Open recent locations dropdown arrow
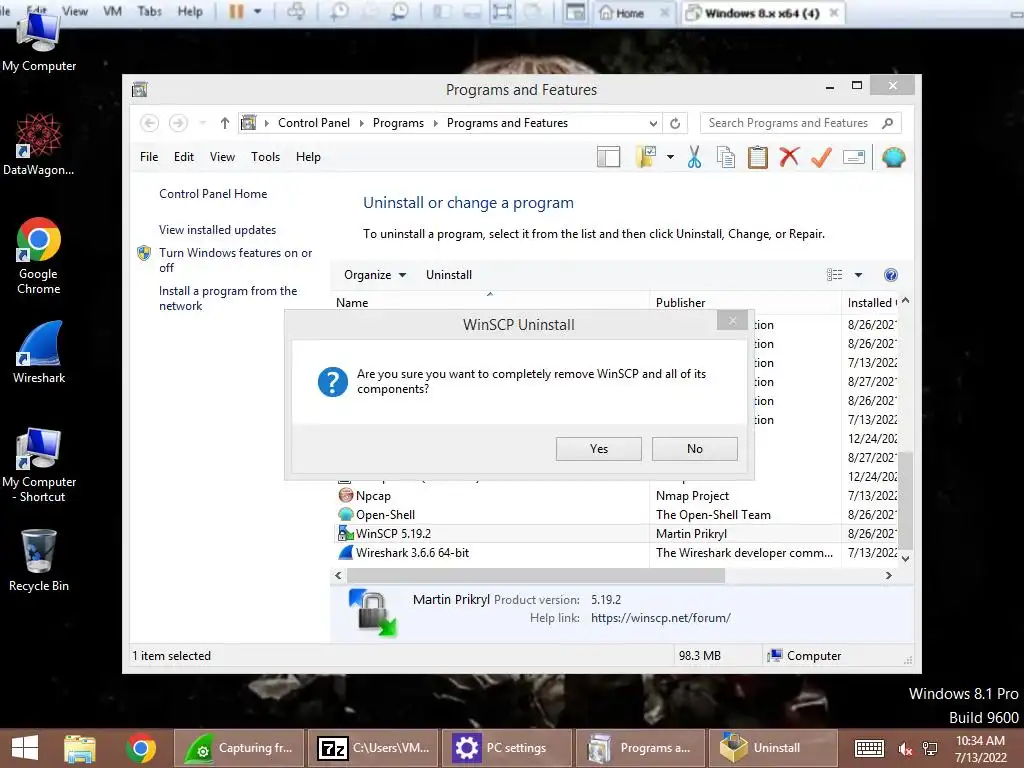Screen dimensions: 1024x768 (202, 123)
